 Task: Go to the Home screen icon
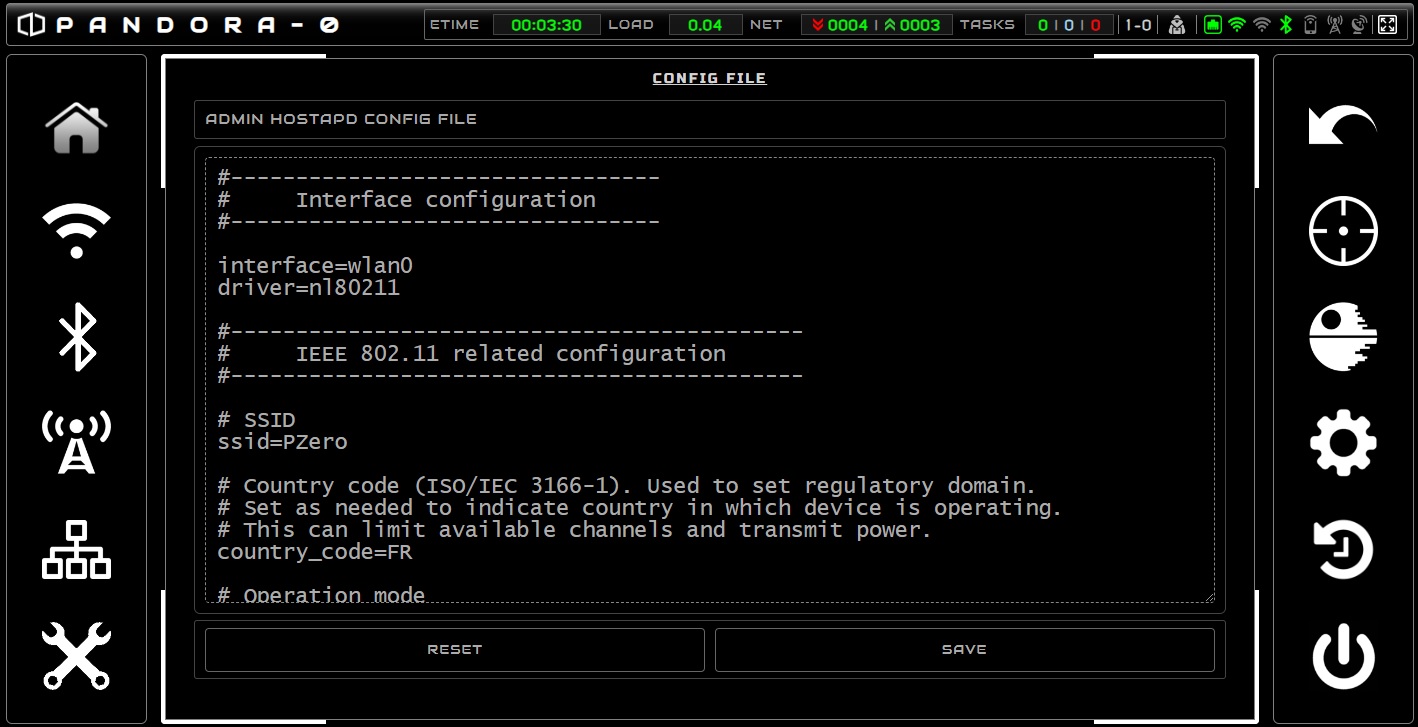(x=76, y=128)
